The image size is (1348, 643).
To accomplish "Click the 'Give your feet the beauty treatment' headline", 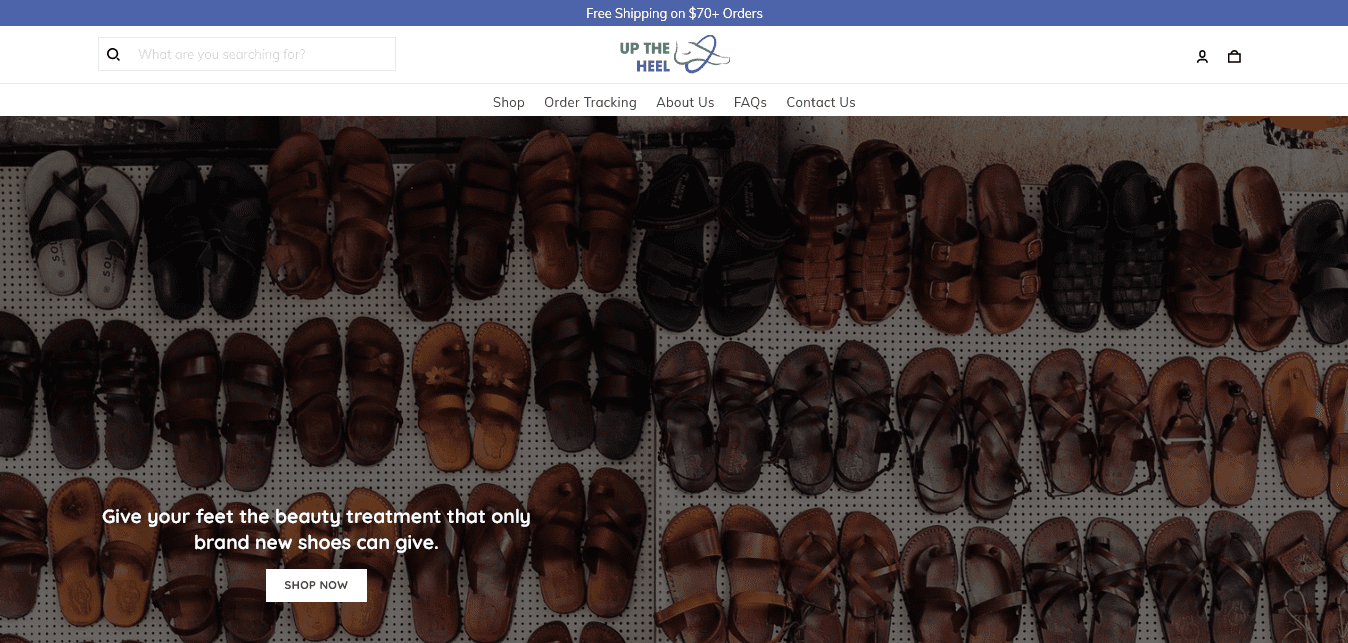I will point(316,530).
